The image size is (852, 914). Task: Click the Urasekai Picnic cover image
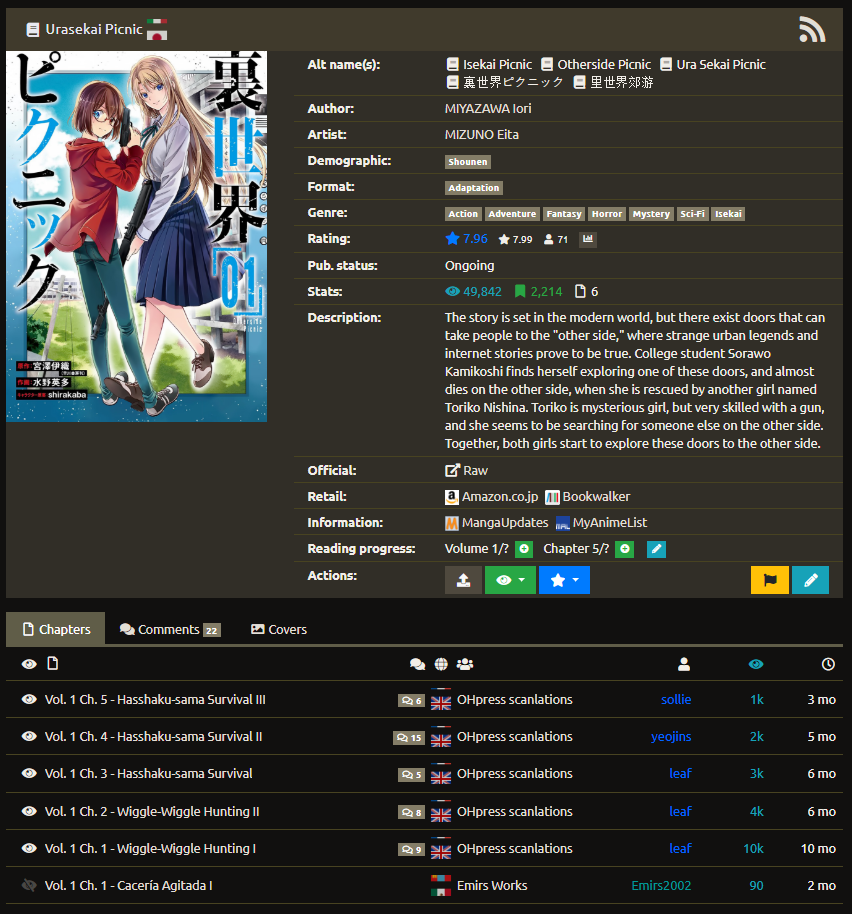(x=136, y=236)
